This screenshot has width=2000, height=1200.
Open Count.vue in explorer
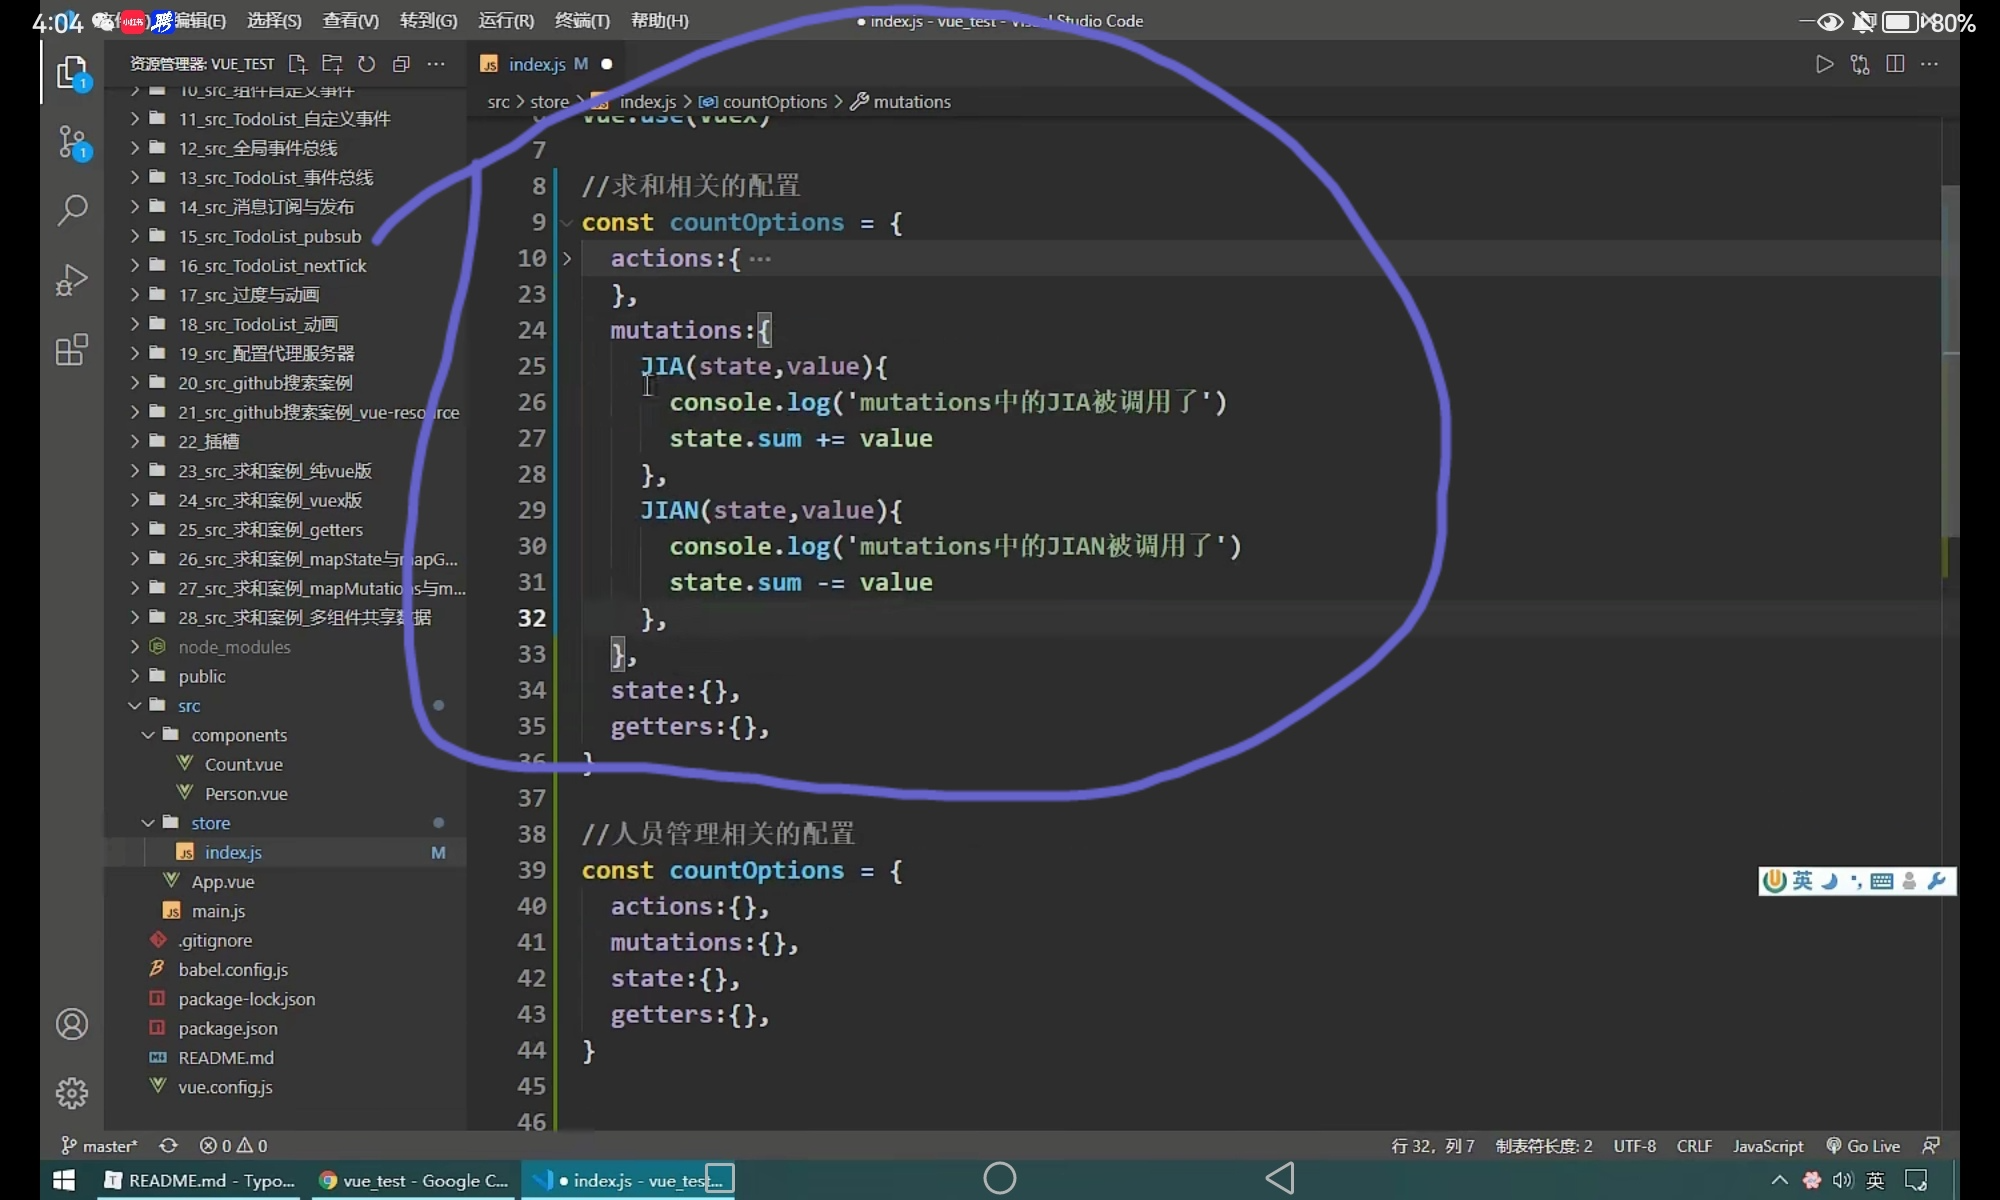point(244,765)
